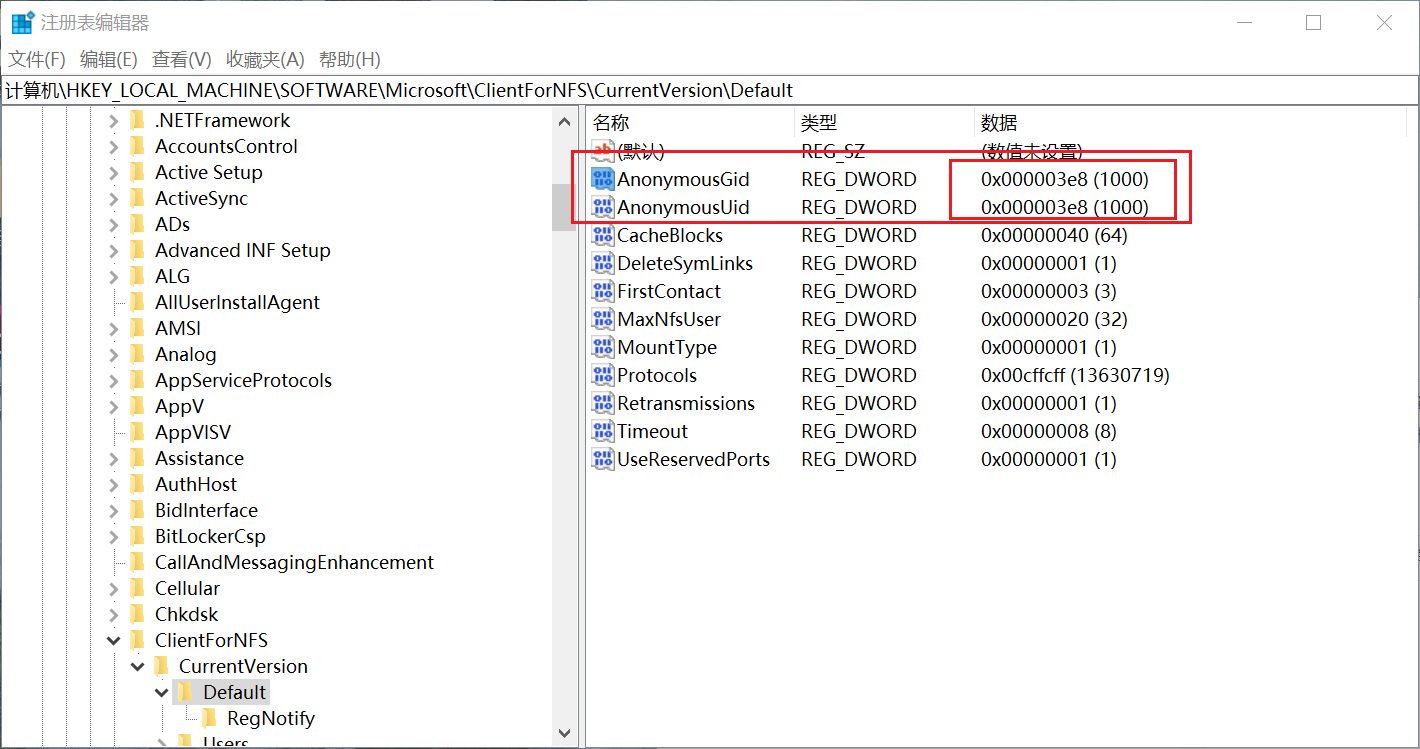Collapse the CurrentVersion subkey
Viewport: 1420px width, 749px height.
pyautogui.click(x=137, y=667)
